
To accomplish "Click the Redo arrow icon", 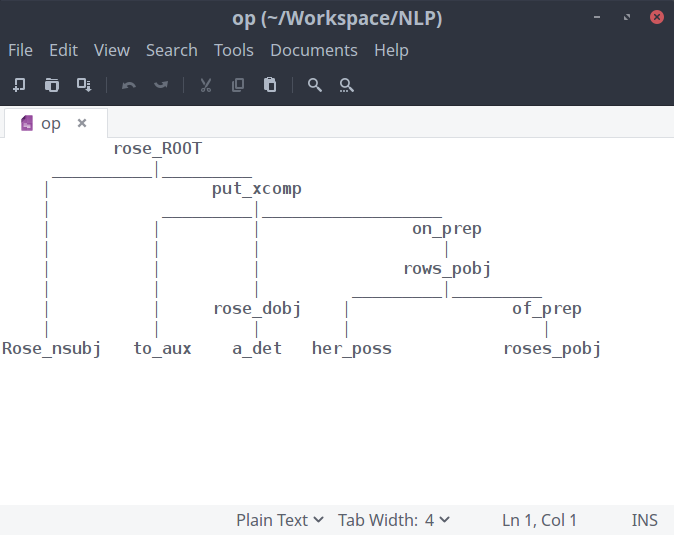I will click(161, 85).
